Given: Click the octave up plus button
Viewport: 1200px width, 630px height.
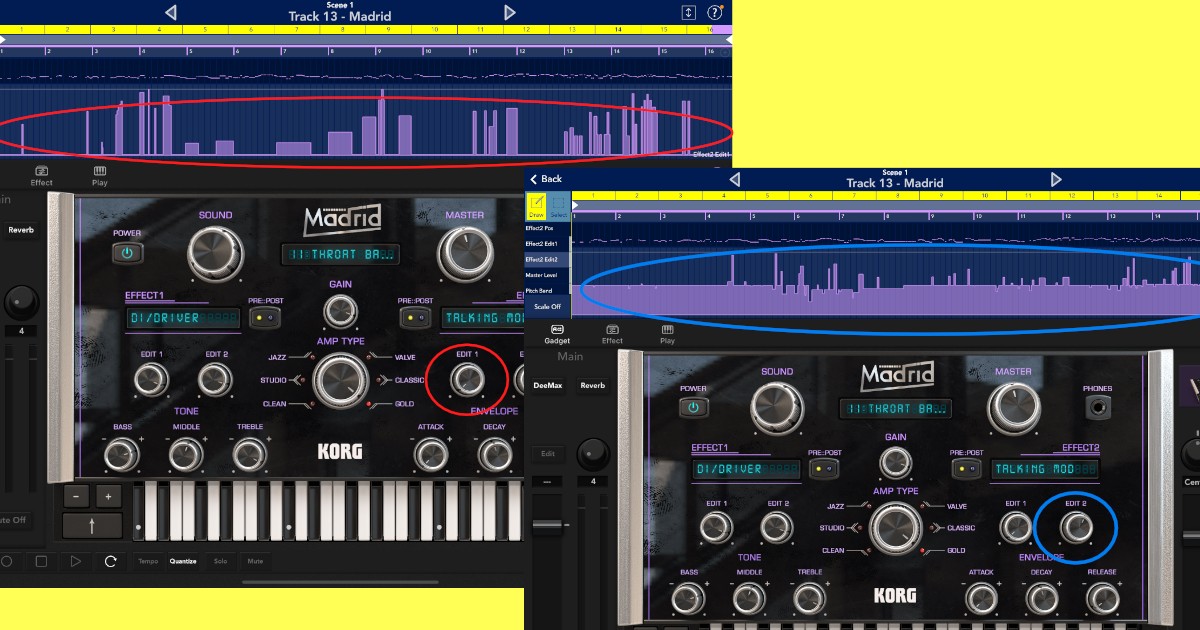Looking at the screenshot, I should 109,496.
